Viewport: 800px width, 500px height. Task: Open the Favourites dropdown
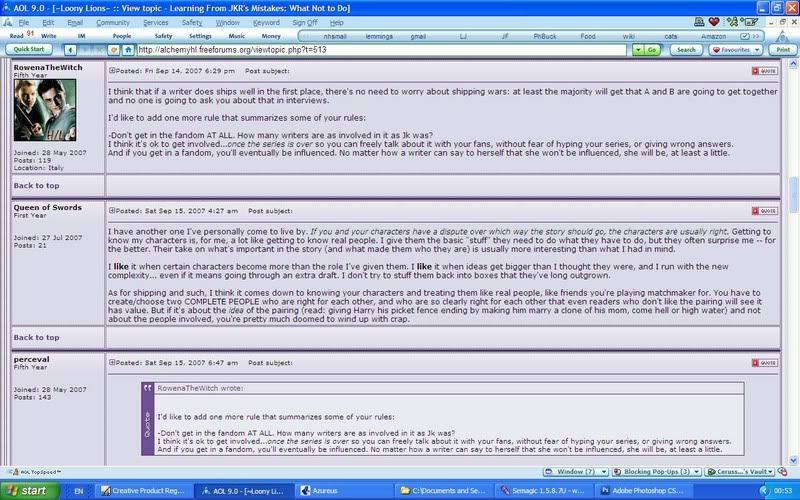point(735,49)
